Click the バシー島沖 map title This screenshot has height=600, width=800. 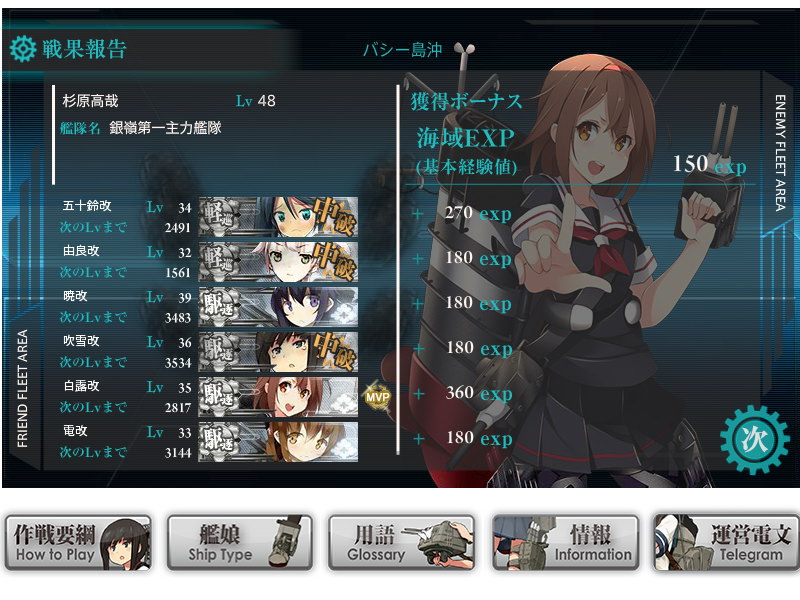pos(403,50)
